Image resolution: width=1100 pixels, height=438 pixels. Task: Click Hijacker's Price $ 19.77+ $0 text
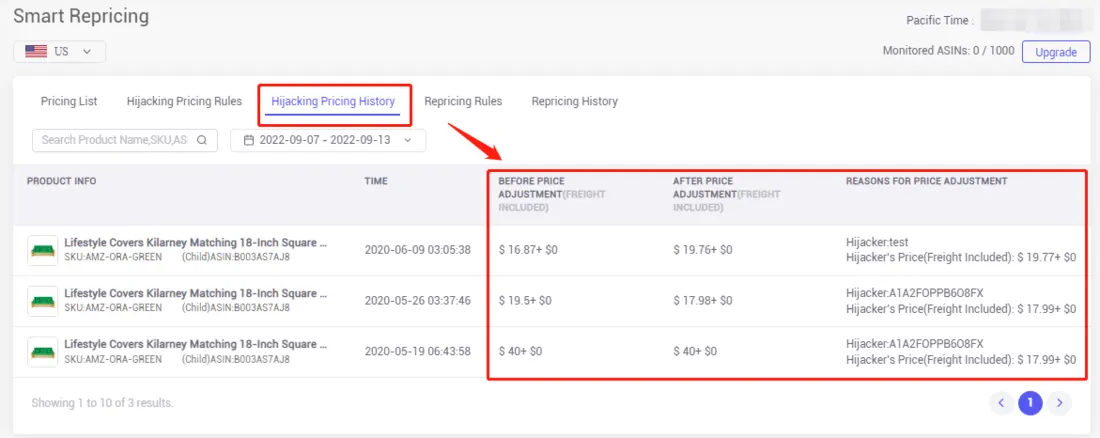tap(961, 258)
